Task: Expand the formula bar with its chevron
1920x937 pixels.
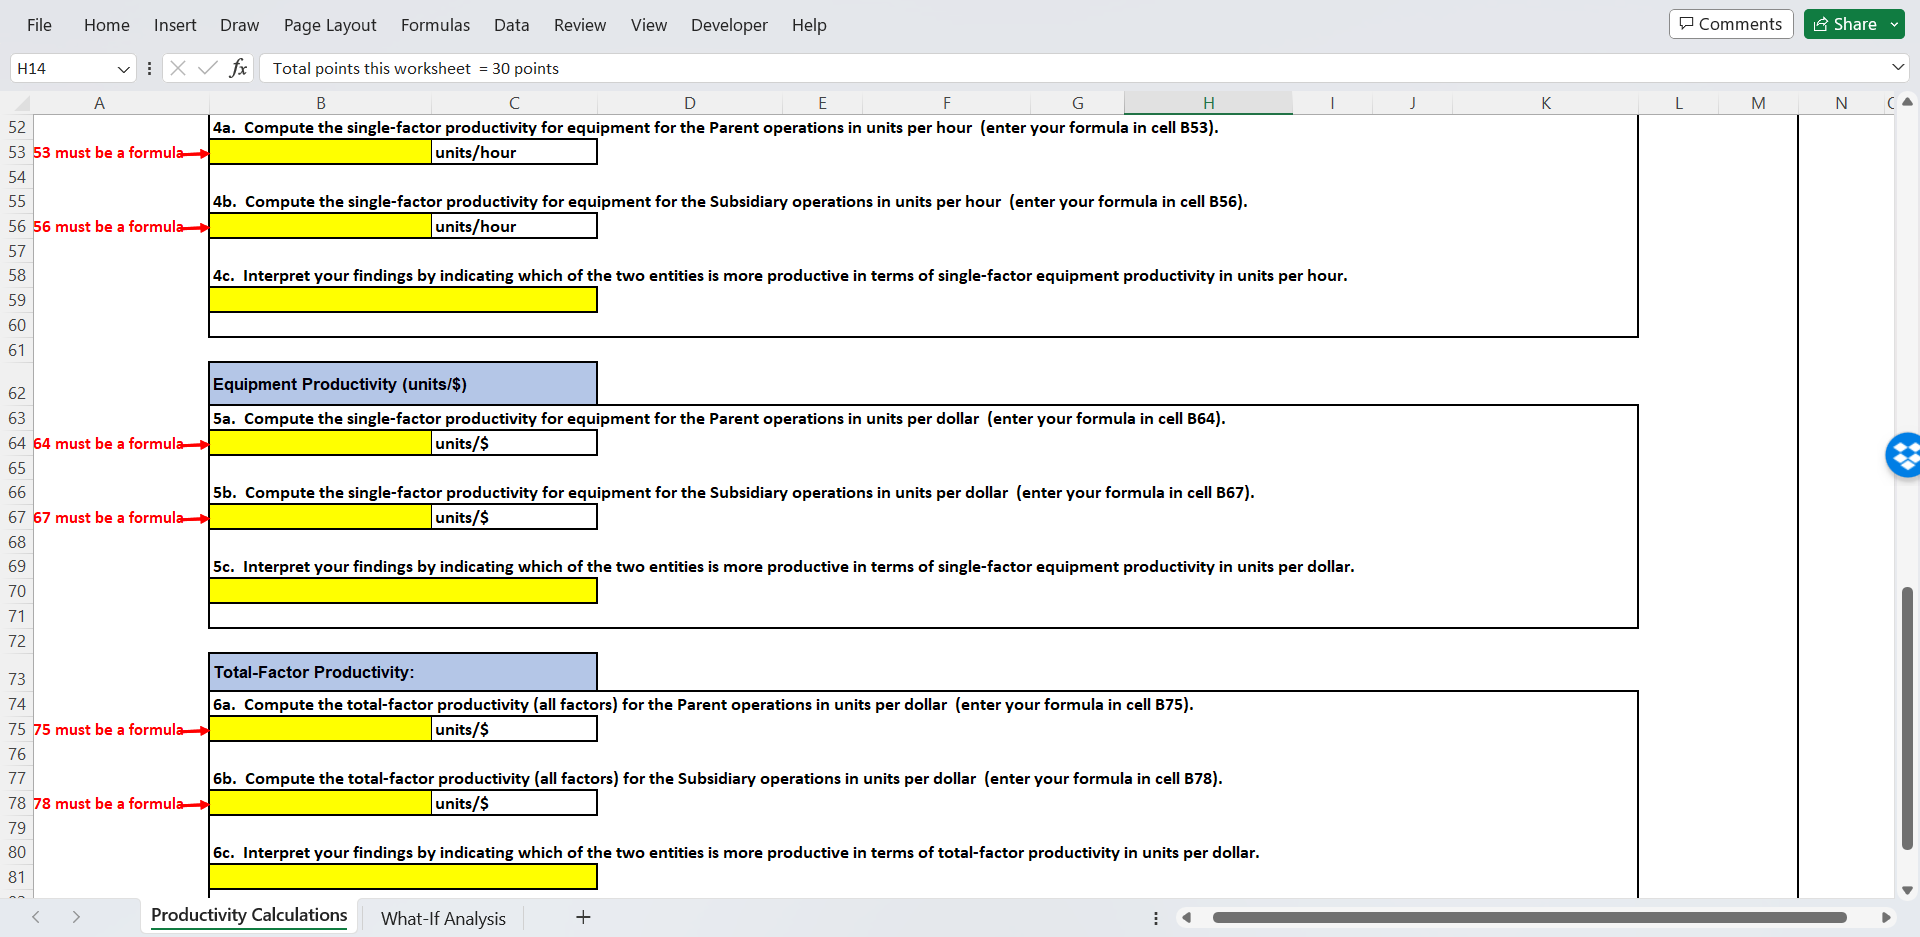Action: click(x=1897, y=68)
